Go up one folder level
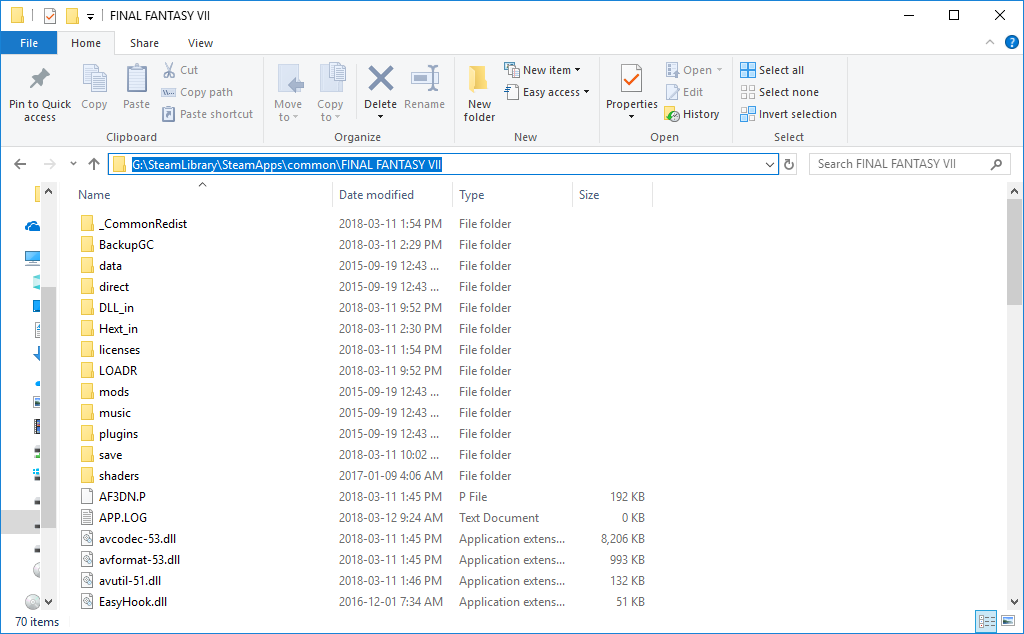 tap(94, 164)
